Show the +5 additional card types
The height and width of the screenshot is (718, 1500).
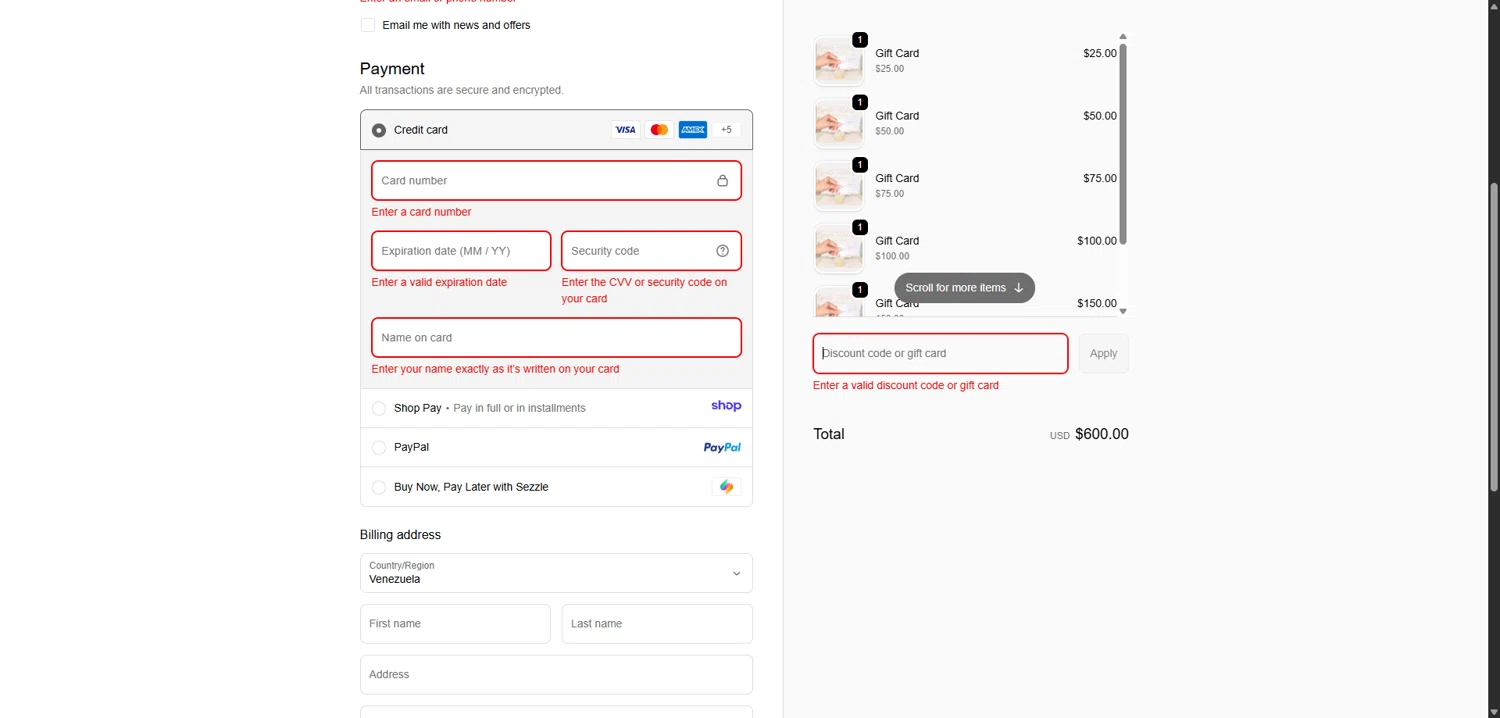point(726,130)
